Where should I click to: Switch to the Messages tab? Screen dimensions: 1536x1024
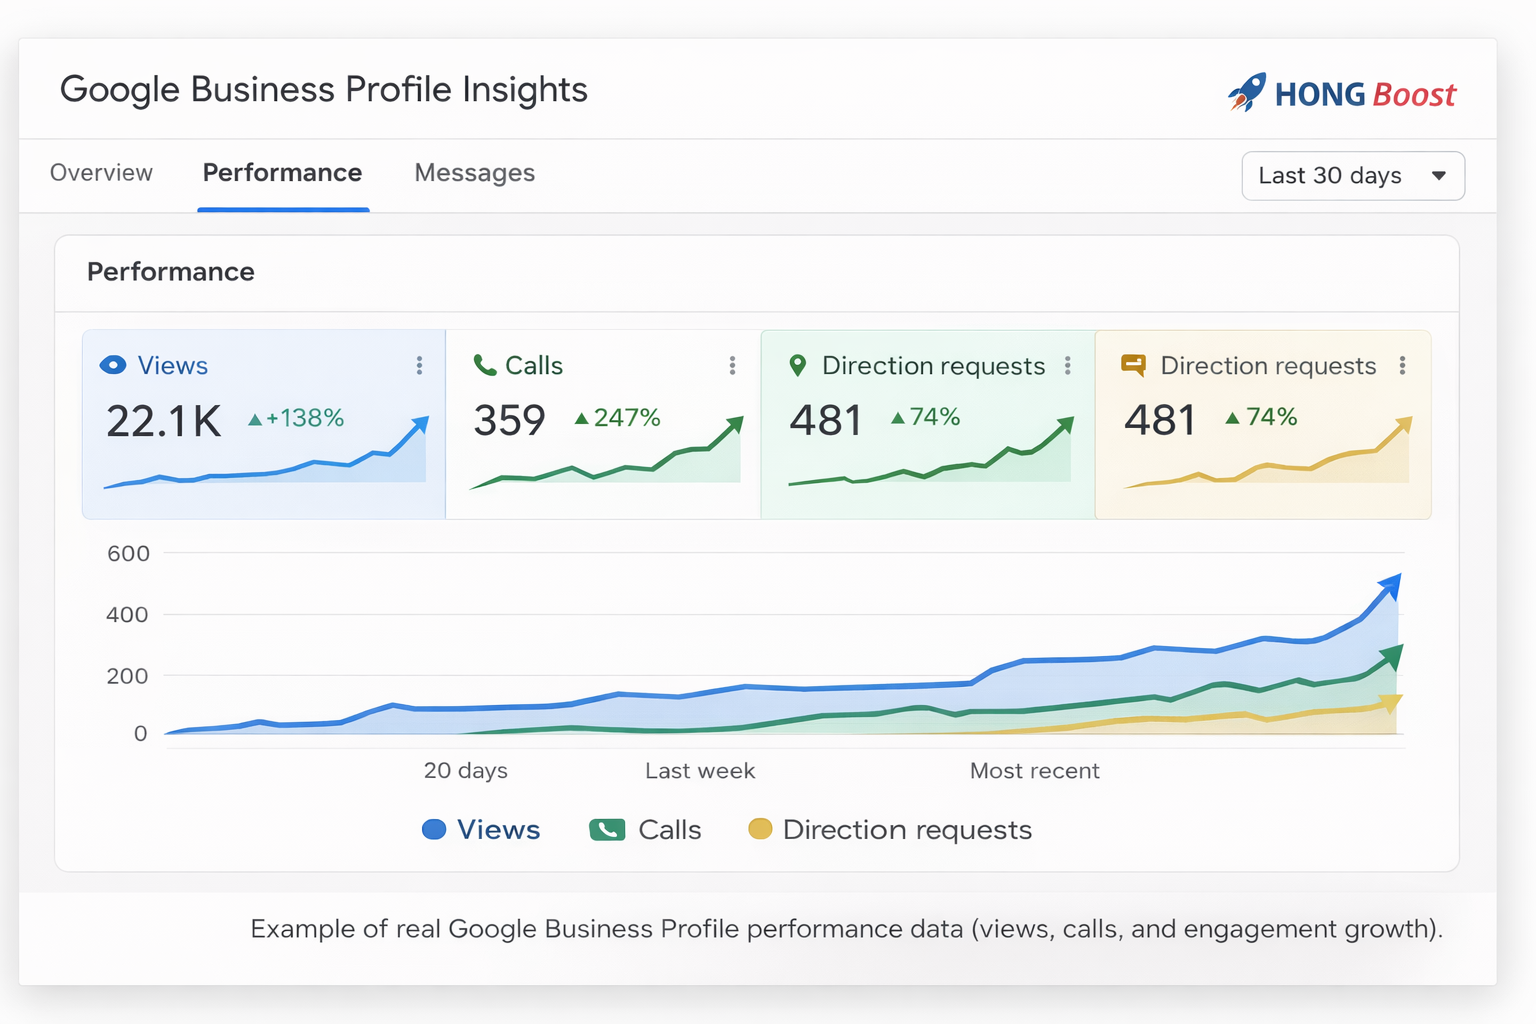474,173
